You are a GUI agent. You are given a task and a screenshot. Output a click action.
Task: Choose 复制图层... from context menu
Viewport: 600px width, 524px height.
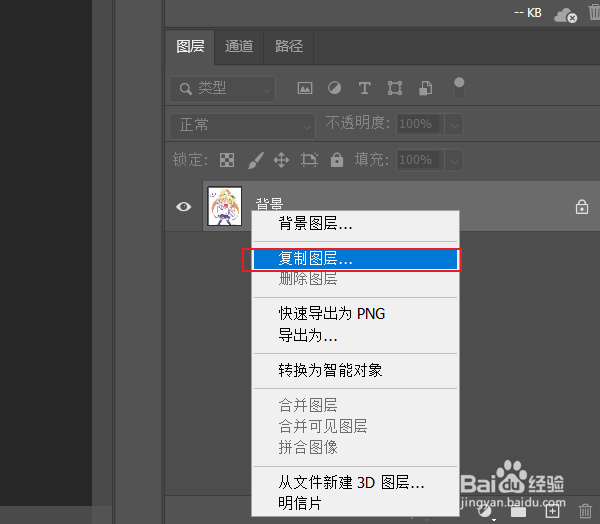pos(355,259)
